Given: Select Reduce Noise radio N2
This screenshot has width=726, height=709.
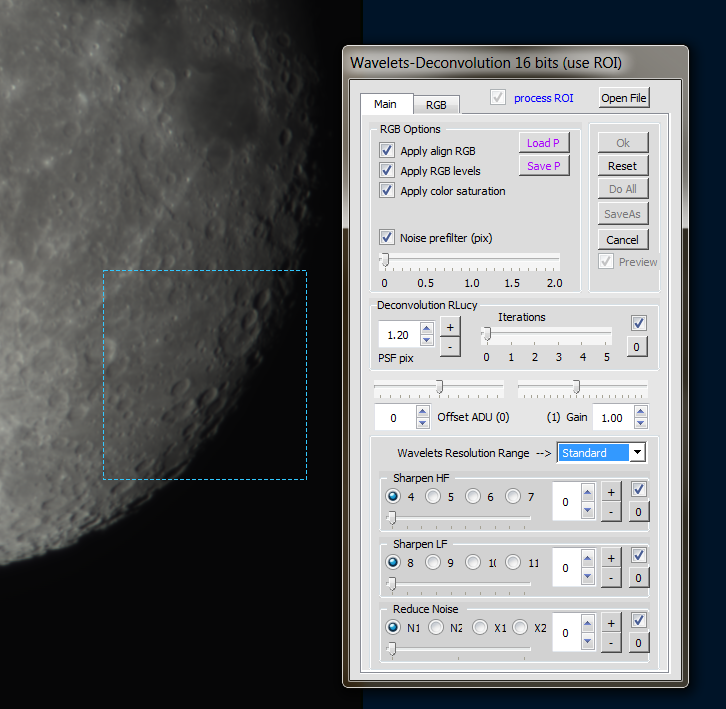Looking at the screenshot, I should point(436,627).
